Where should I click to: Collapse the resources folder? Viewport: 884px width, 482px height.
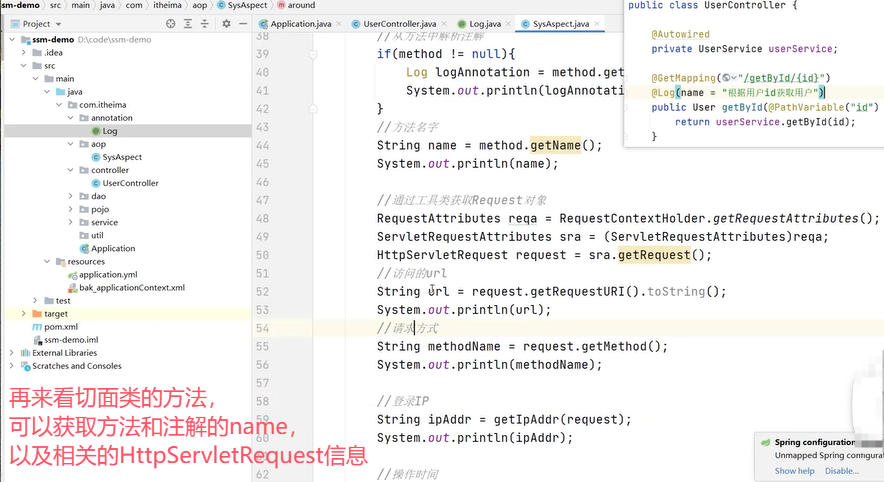coord(47,261)
